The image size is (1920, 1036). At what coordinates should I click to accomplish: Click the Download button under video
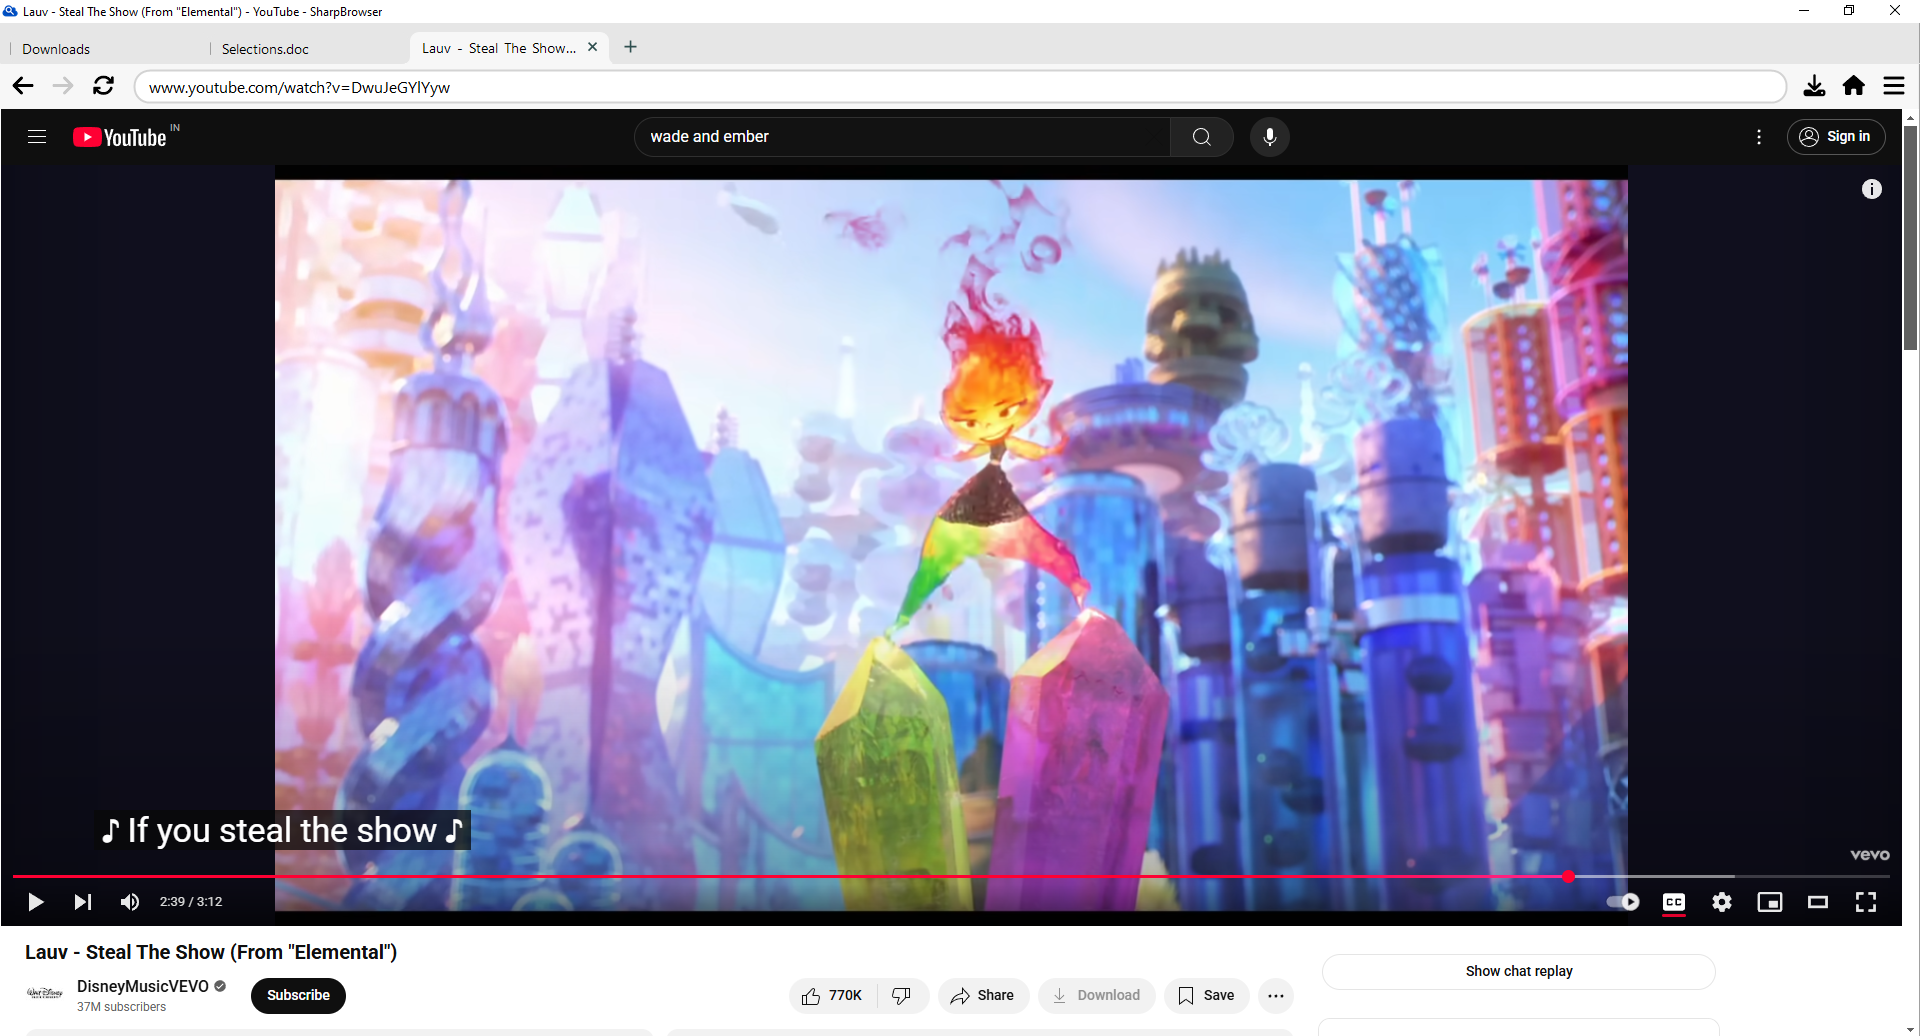(x=1097, y=996)
